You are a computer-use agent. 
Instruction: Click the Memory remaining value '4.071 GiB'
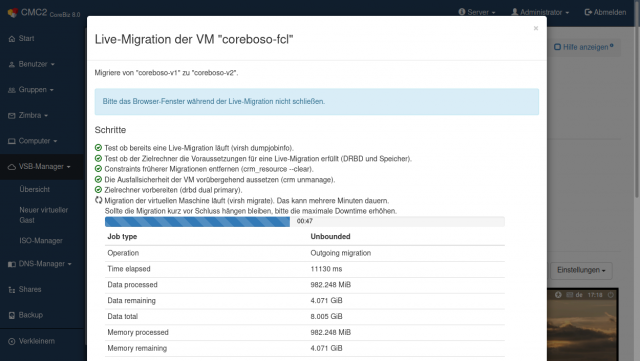[x=326, y=348]
